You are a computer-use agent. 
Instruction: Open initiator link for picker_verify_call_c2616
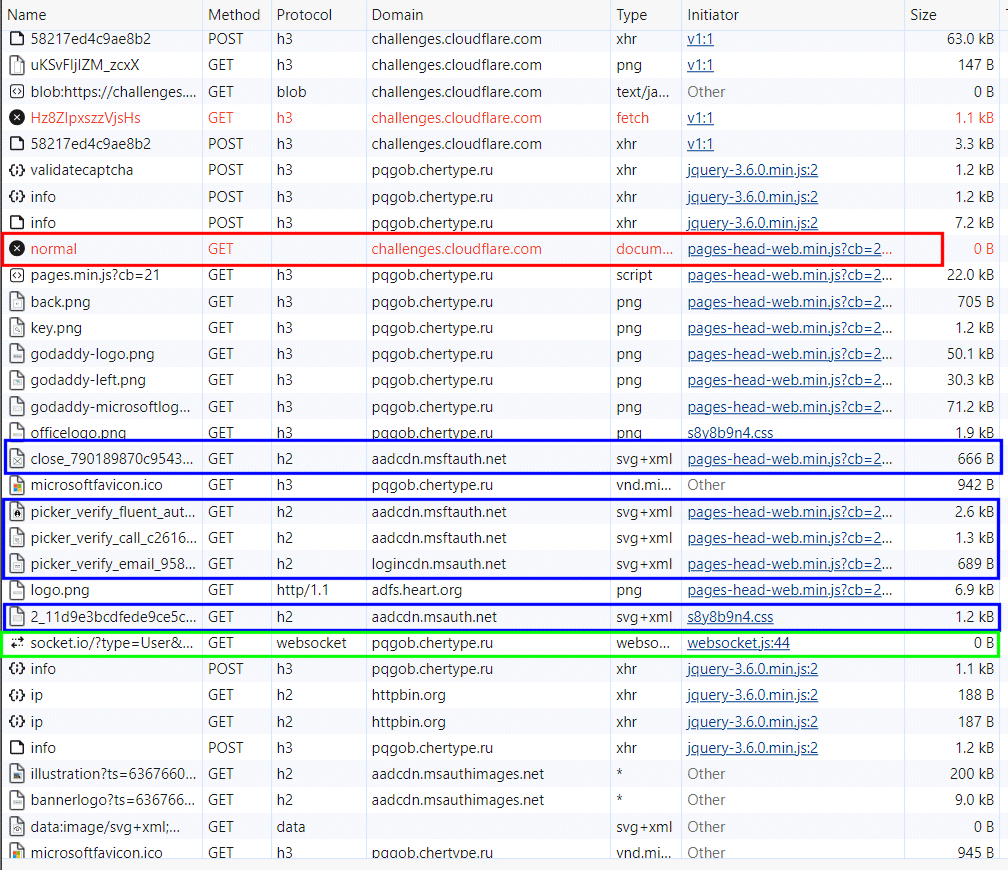(x=789, y=538)
